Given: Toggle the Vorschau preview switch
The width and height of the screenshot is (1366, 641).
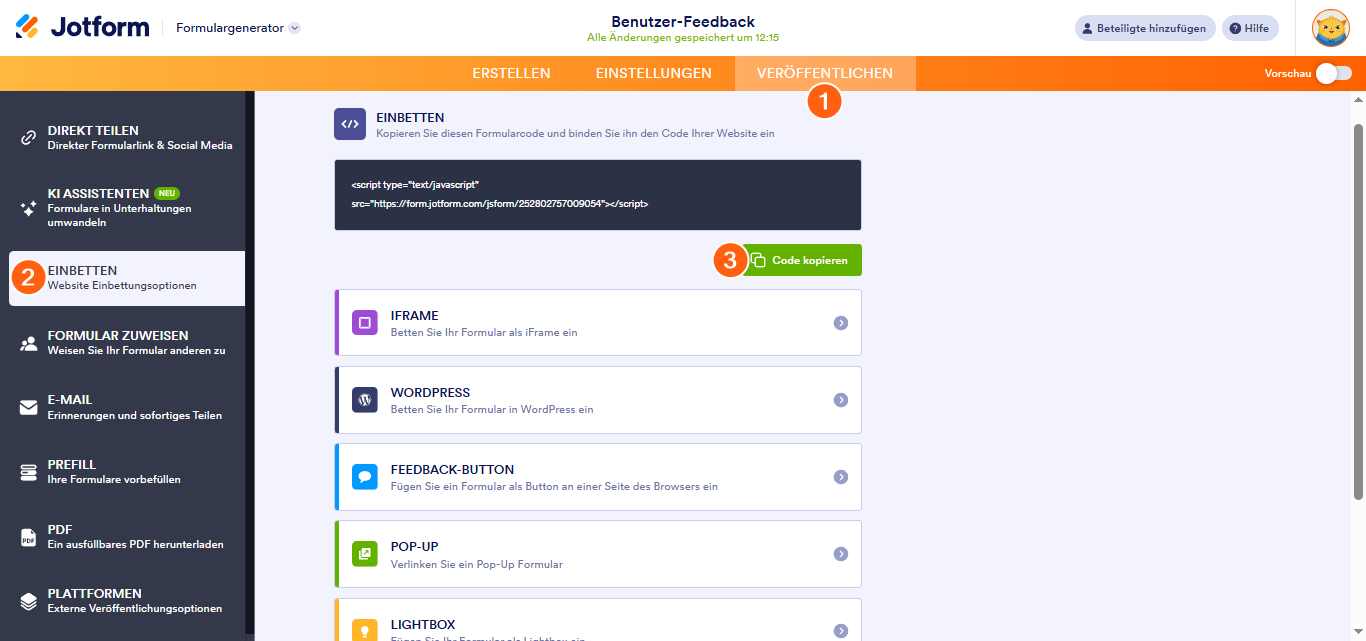Looking at the screenshot, I should (1333, 73).
